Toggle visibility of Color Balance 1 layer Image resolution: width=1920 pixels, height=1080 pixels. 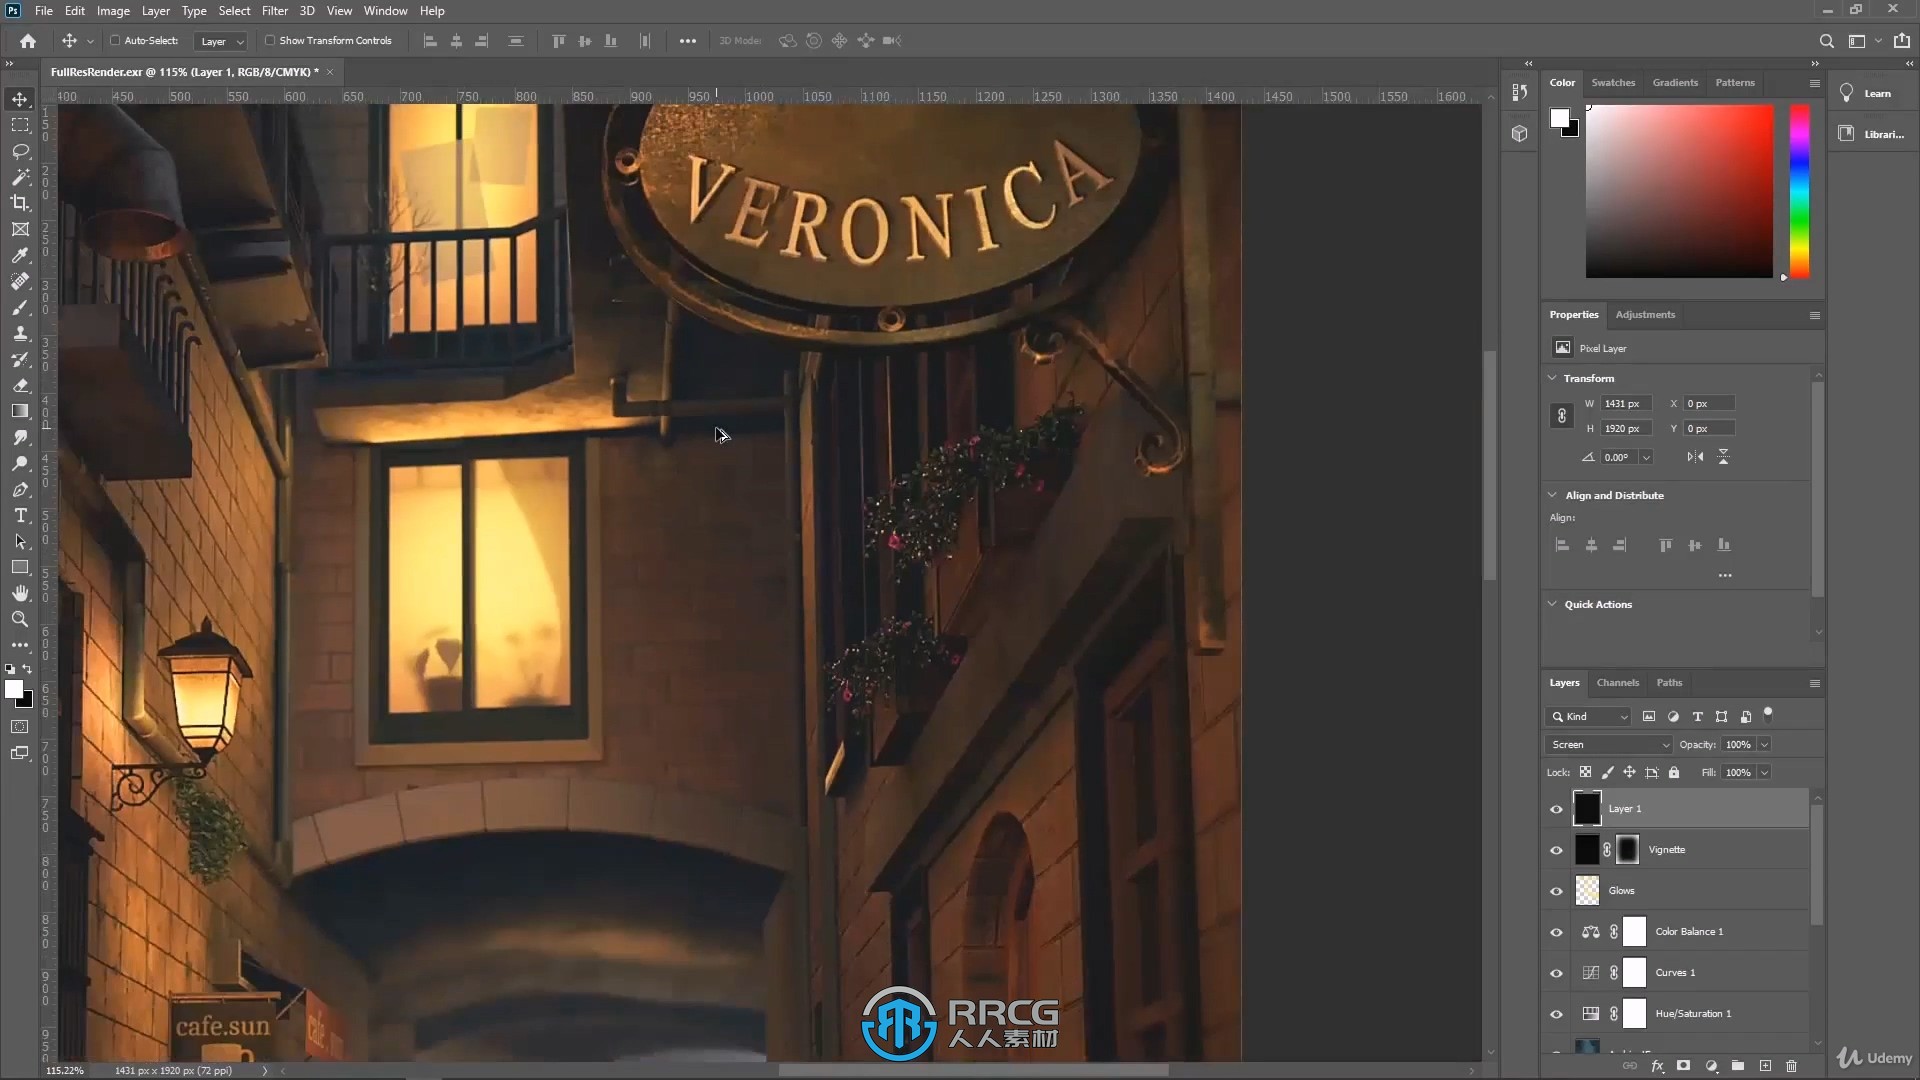point(1556,931)
